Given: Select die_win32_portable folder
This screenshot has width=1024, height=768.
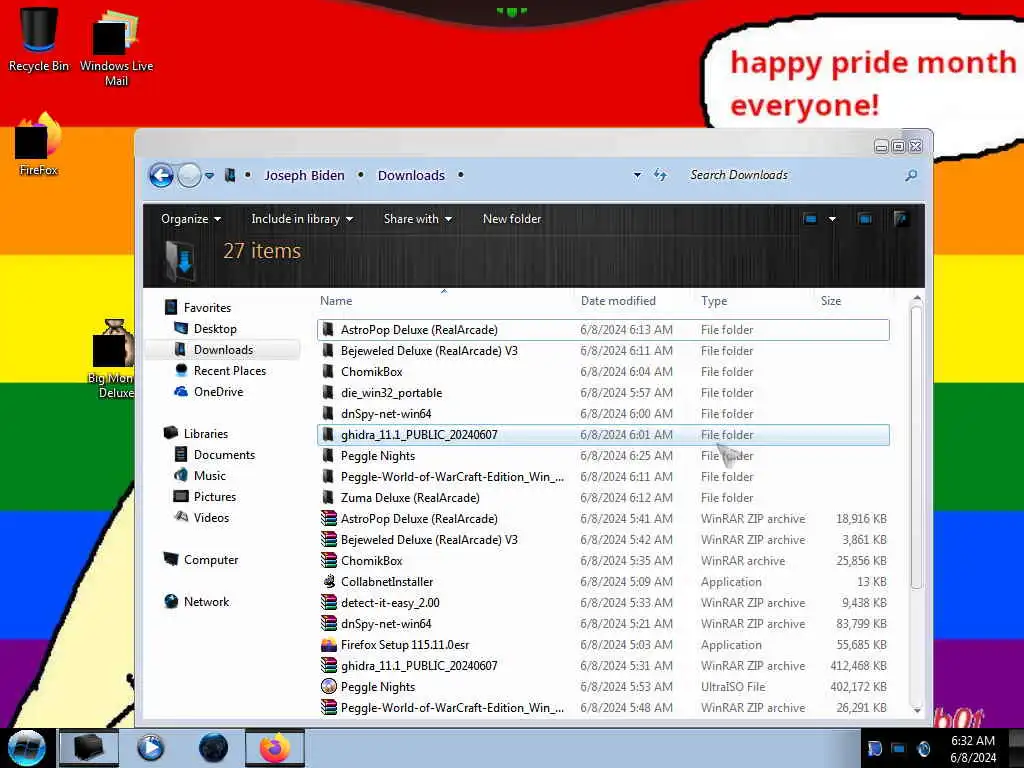Looking at the screenshot, I should [391, 392].
